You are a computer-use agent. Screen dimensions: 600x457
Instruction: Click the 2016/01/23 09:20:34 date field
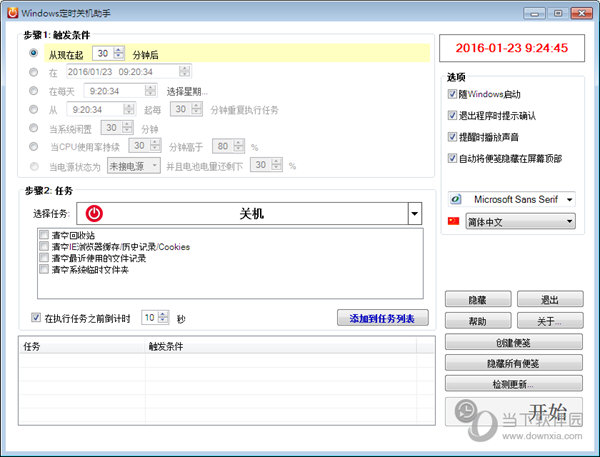click(x=129, y=72)
